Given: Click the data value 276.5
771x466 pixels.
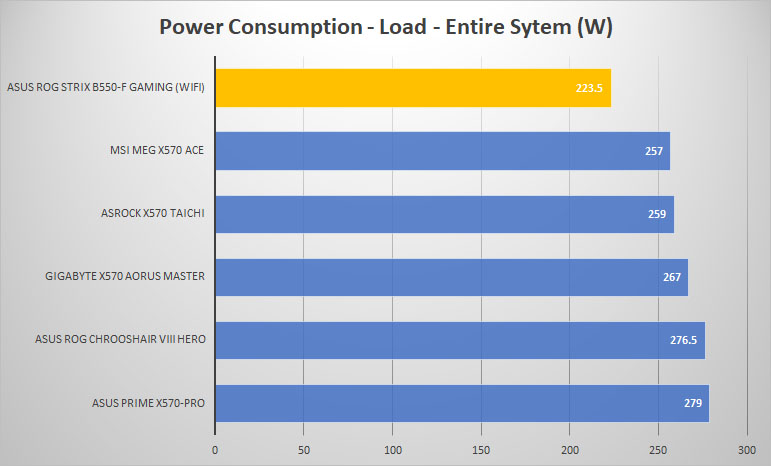Looking at the screenshot, I should click(683, 340).
